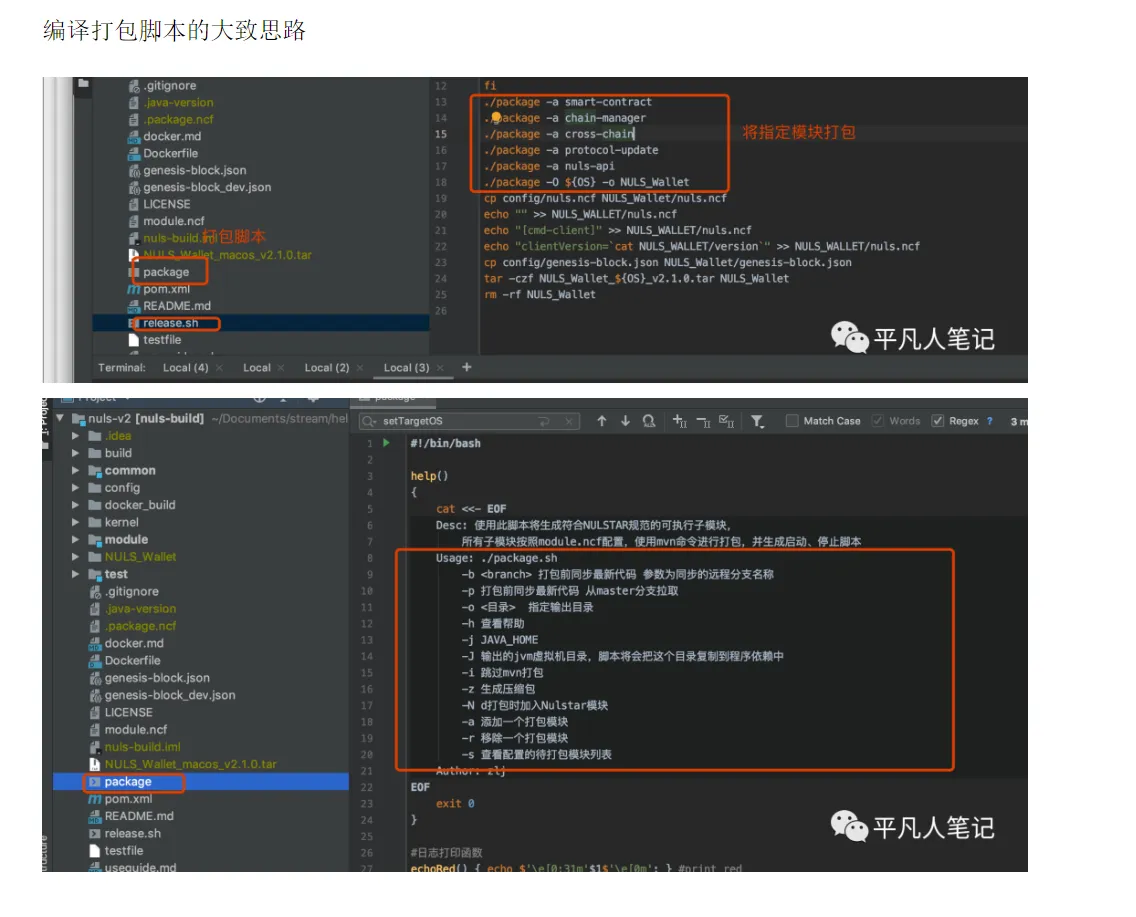
Task: Click code line './package -a smart-contract'
Action: (568, 102)
